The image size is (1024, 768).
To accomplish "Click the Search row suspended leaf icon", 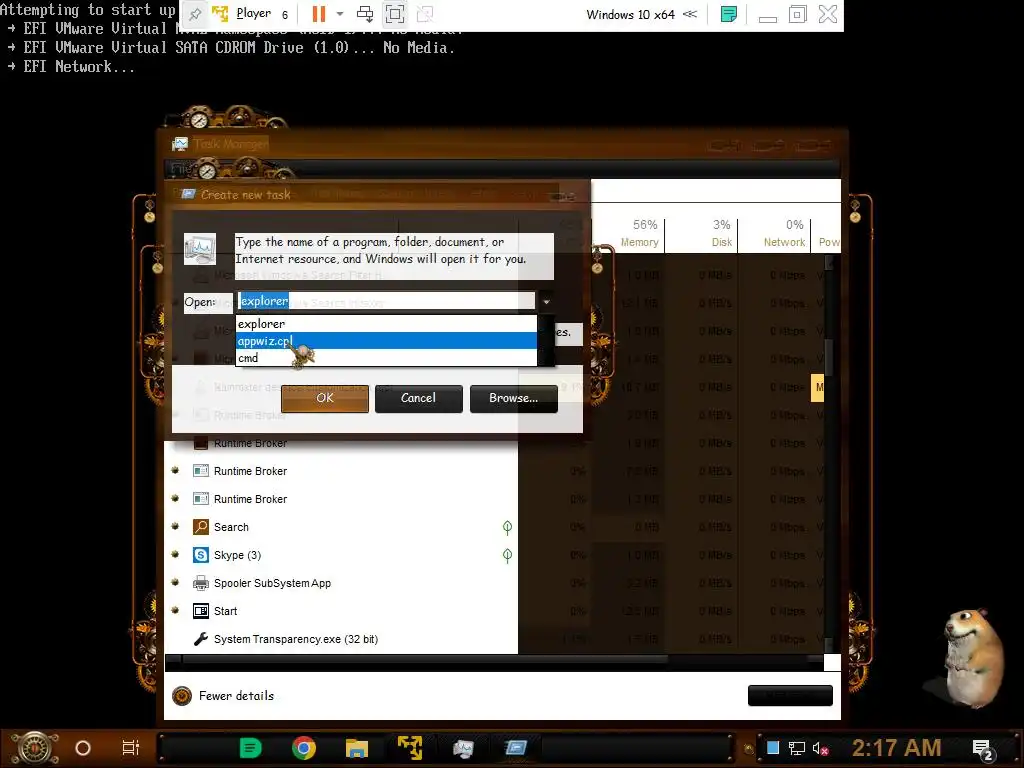I will tap(507, 528).
